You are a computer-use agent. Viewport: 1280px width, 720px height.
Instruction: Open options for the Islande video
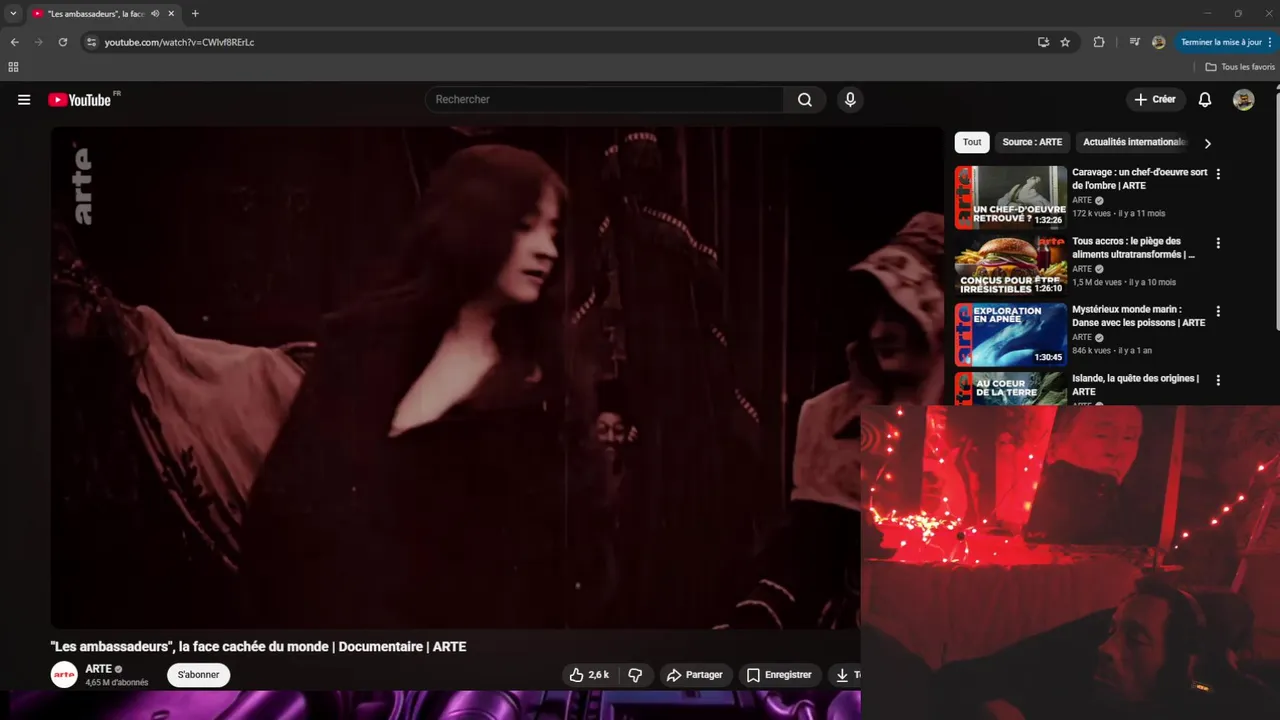pos(1218,380)
